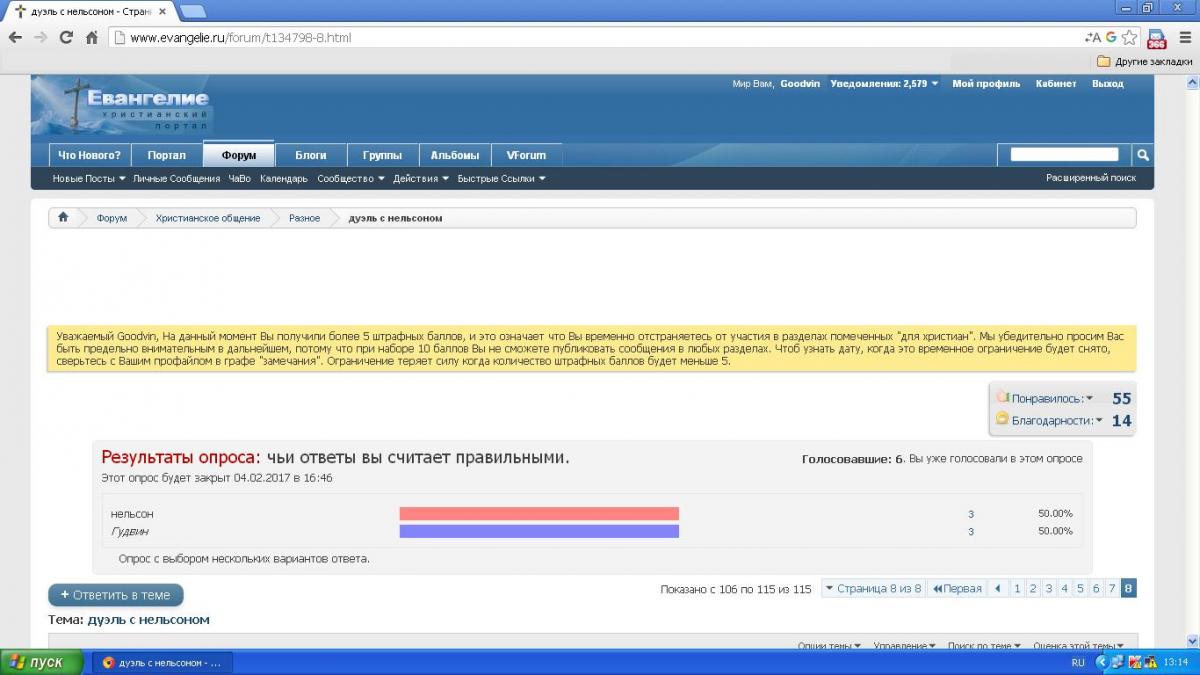Viewport: 1200px width, 675px height.
Task: Click the search magnifier icon button
Action: pos(1142,155)
